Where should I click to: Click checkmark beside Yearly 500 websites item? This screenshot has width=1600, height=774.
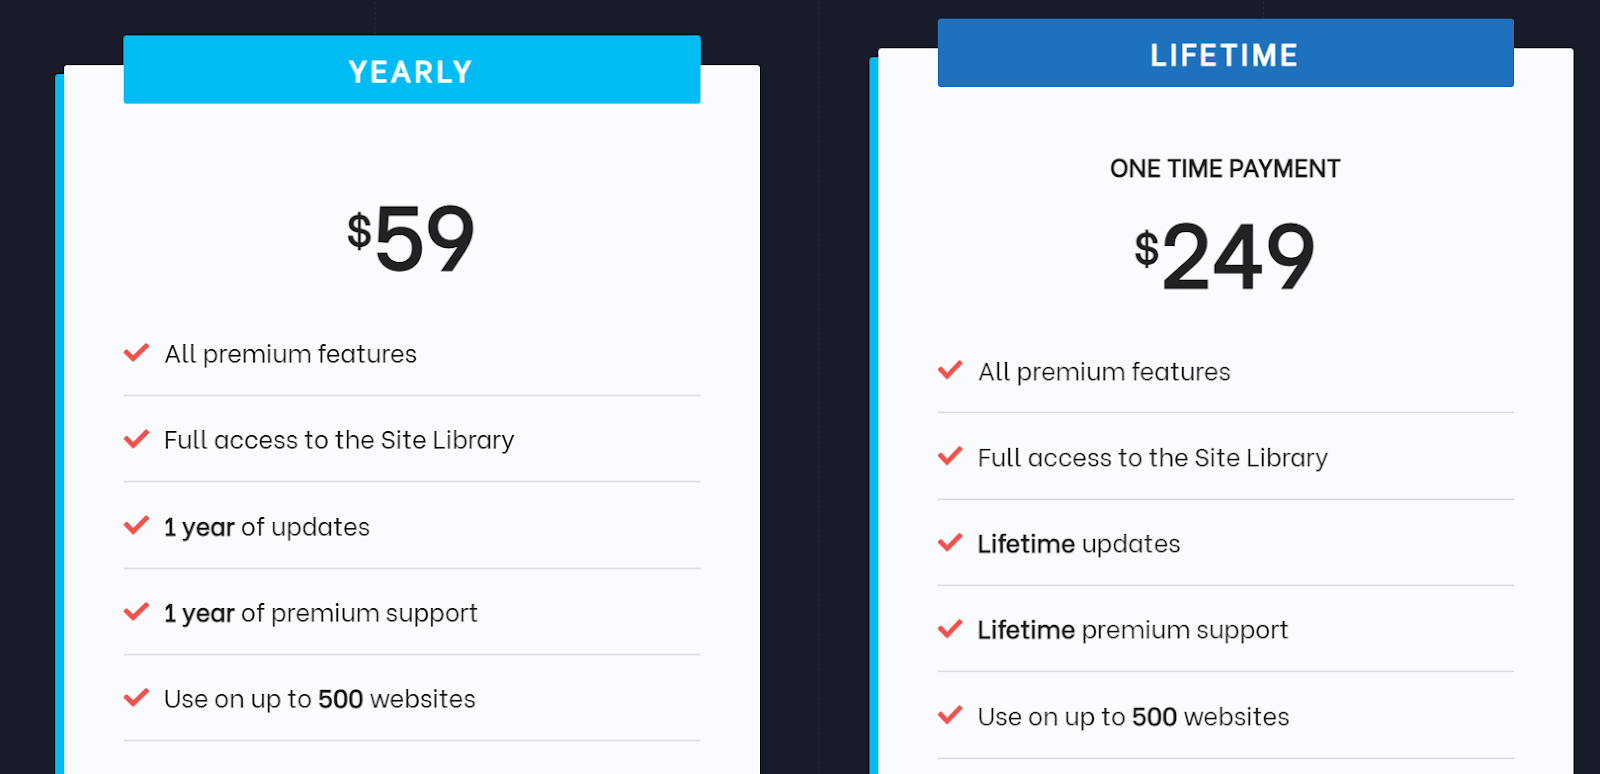tap(136, 698)
